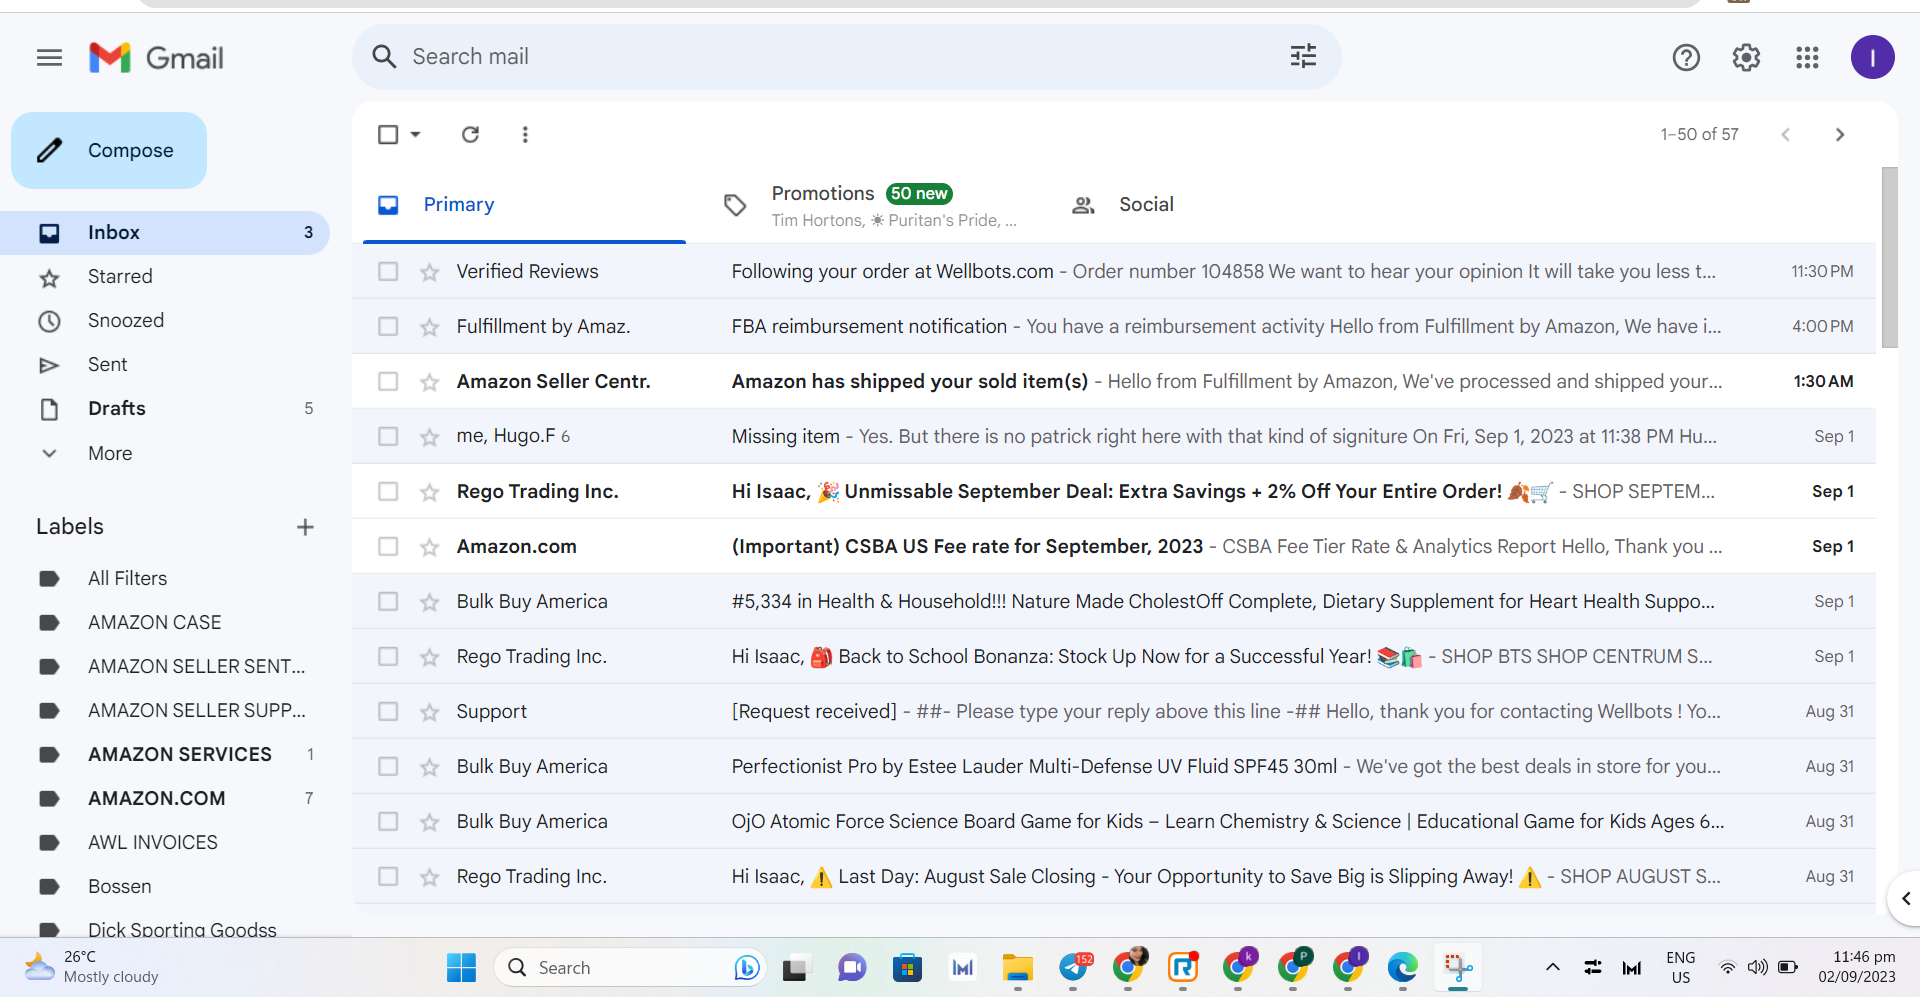This screenshot has width=1920, height=997.
Task: Check the Support email checkbox
Action: (388, 711)
